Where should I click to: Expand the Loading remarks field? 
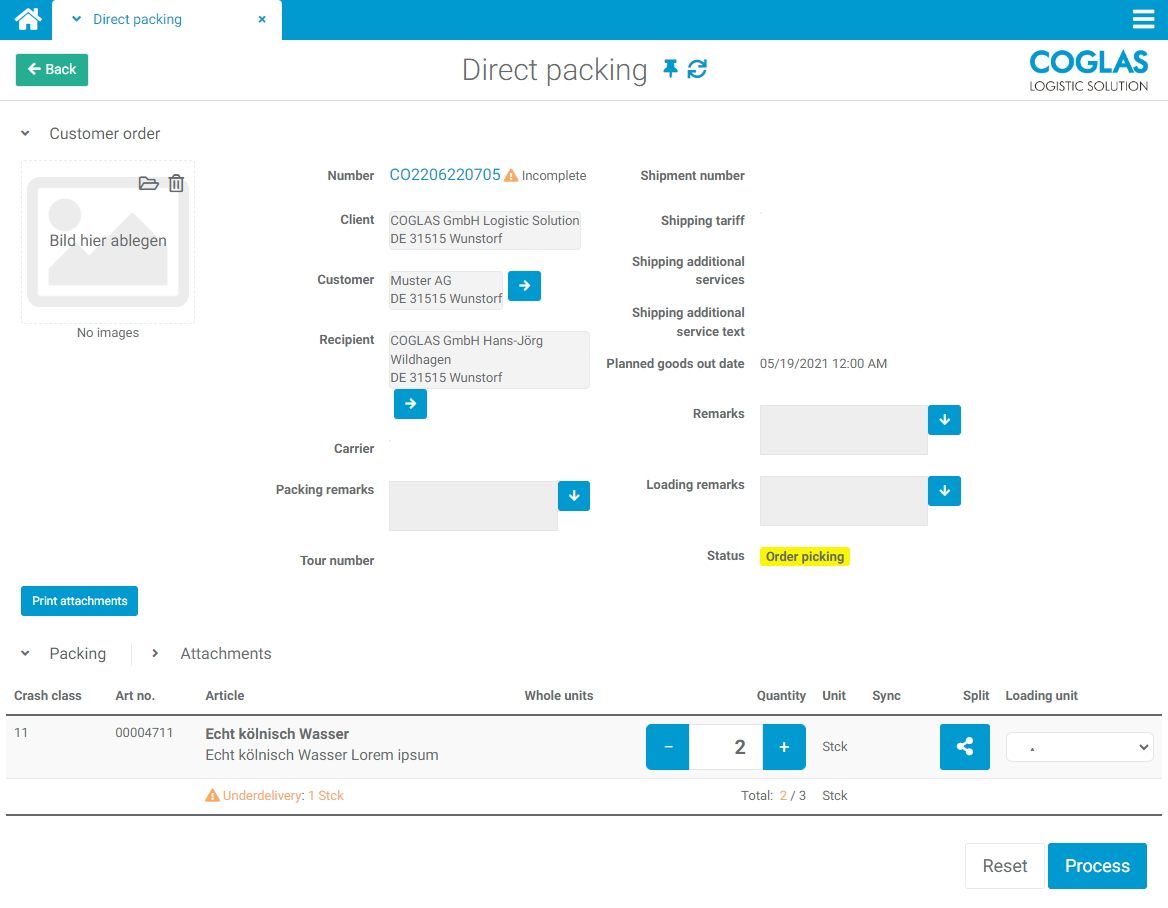(944, 491)
